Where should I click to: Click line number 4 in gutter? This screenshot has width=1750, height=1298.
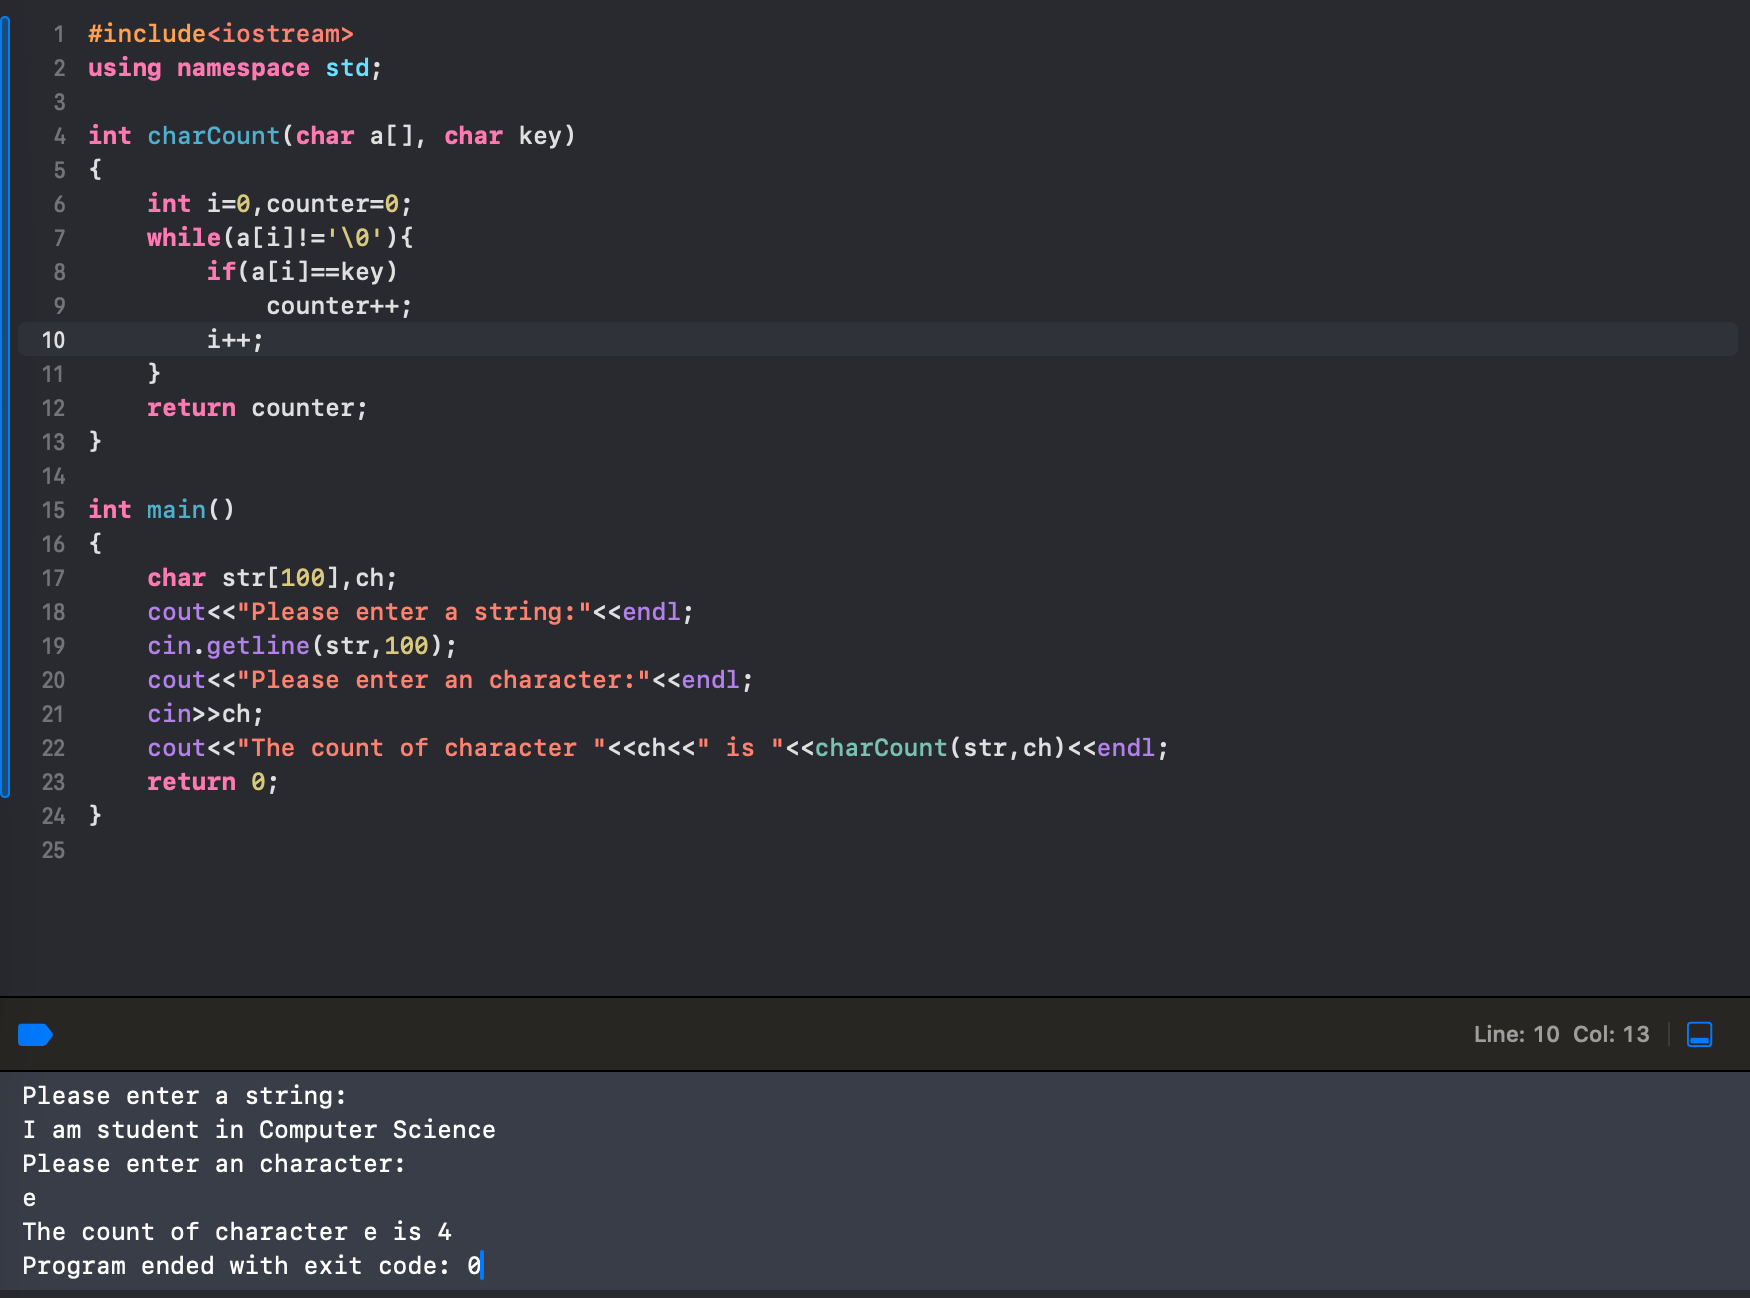[59, 136]
